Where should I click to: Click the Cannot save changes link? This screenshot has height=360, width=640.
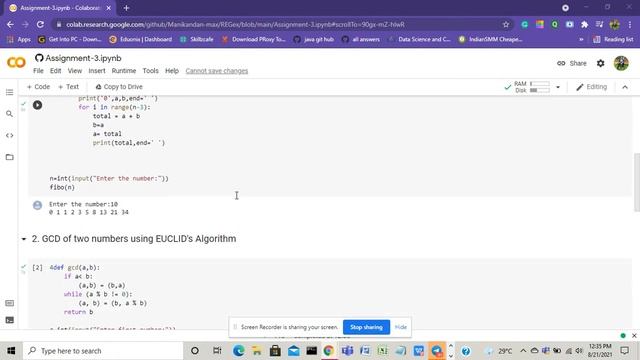[x=217, y=71]
